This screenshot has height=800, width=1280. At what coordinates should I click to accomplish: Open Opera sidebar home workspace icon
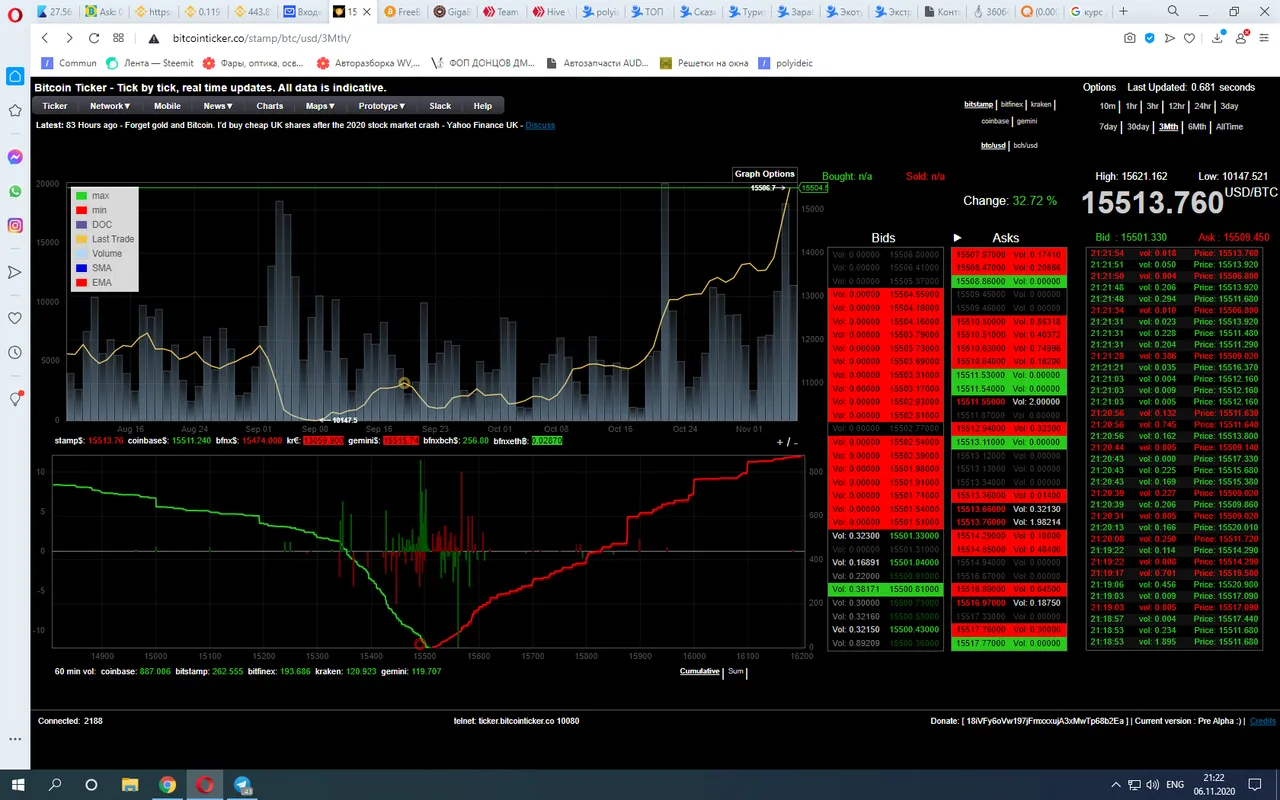tap(15, 76)
